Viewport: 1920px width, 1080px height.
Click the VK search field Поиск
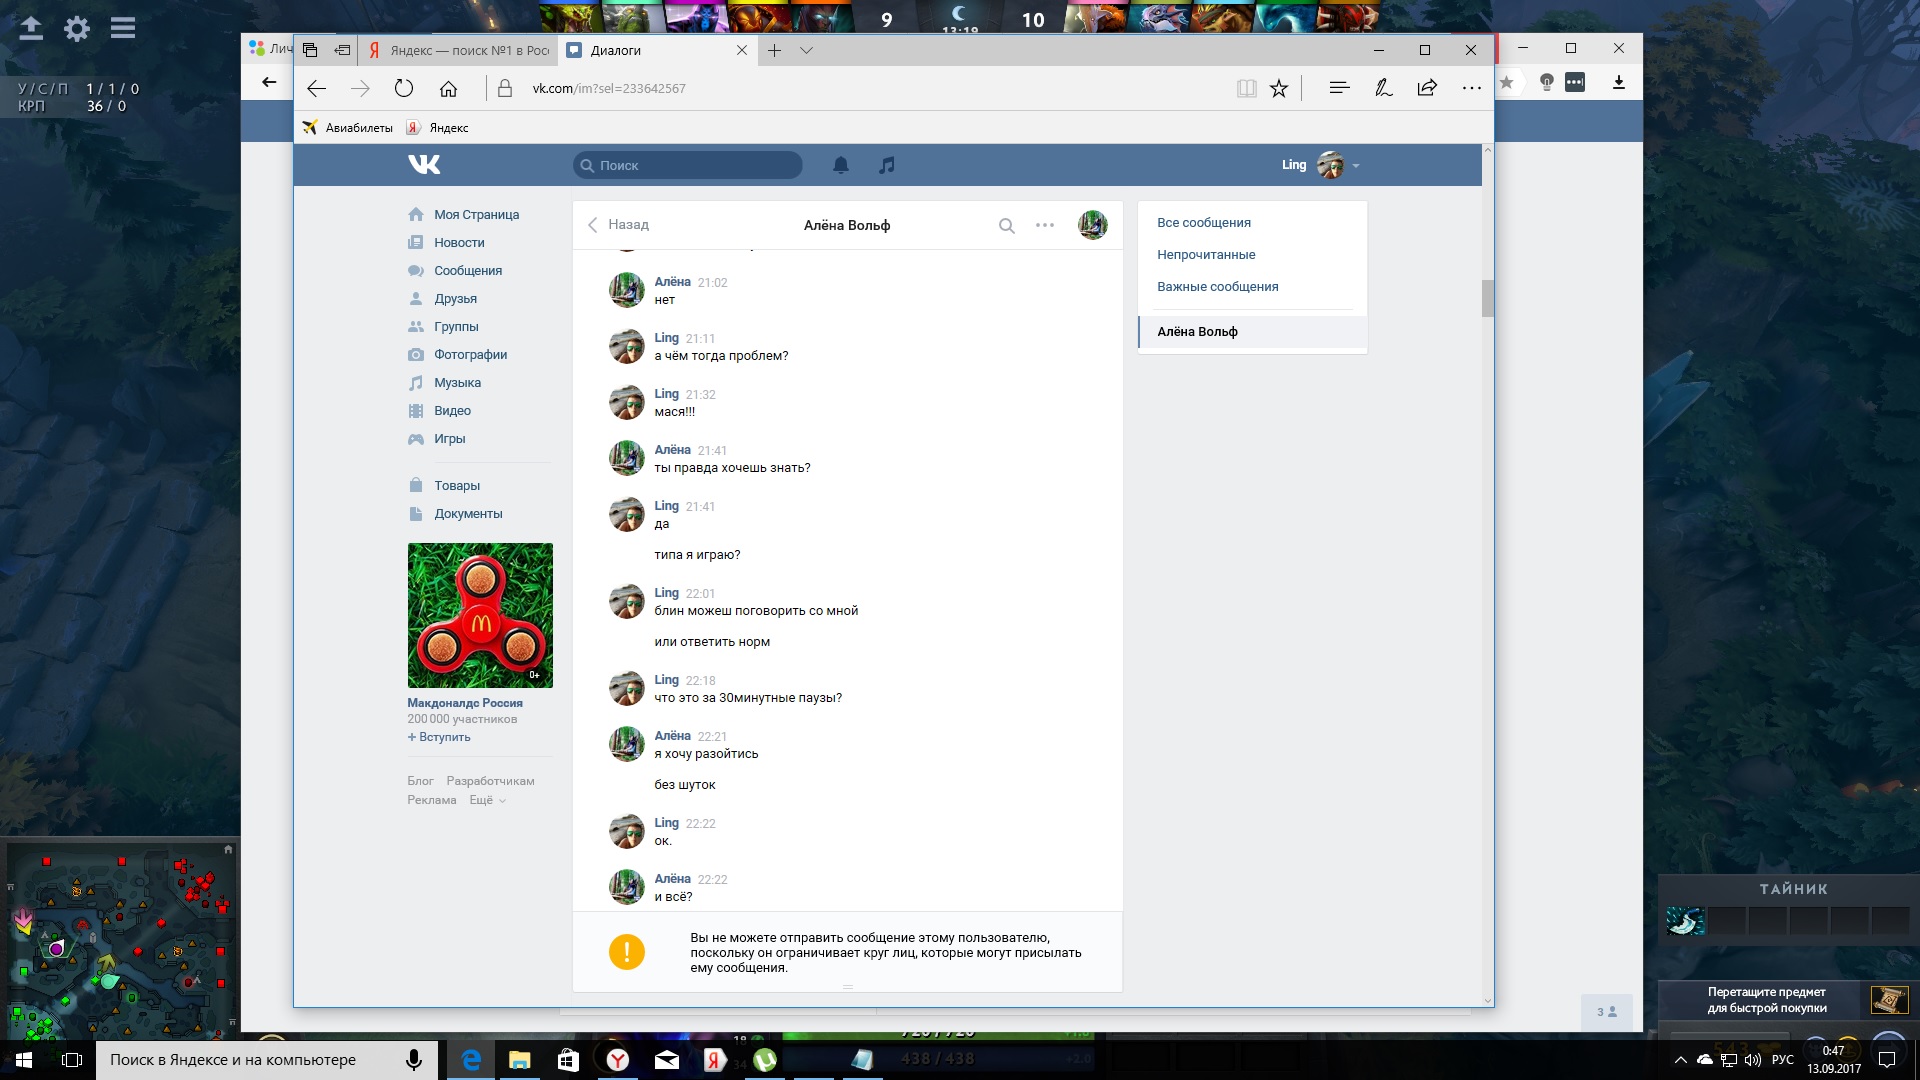tap(688, 165)
